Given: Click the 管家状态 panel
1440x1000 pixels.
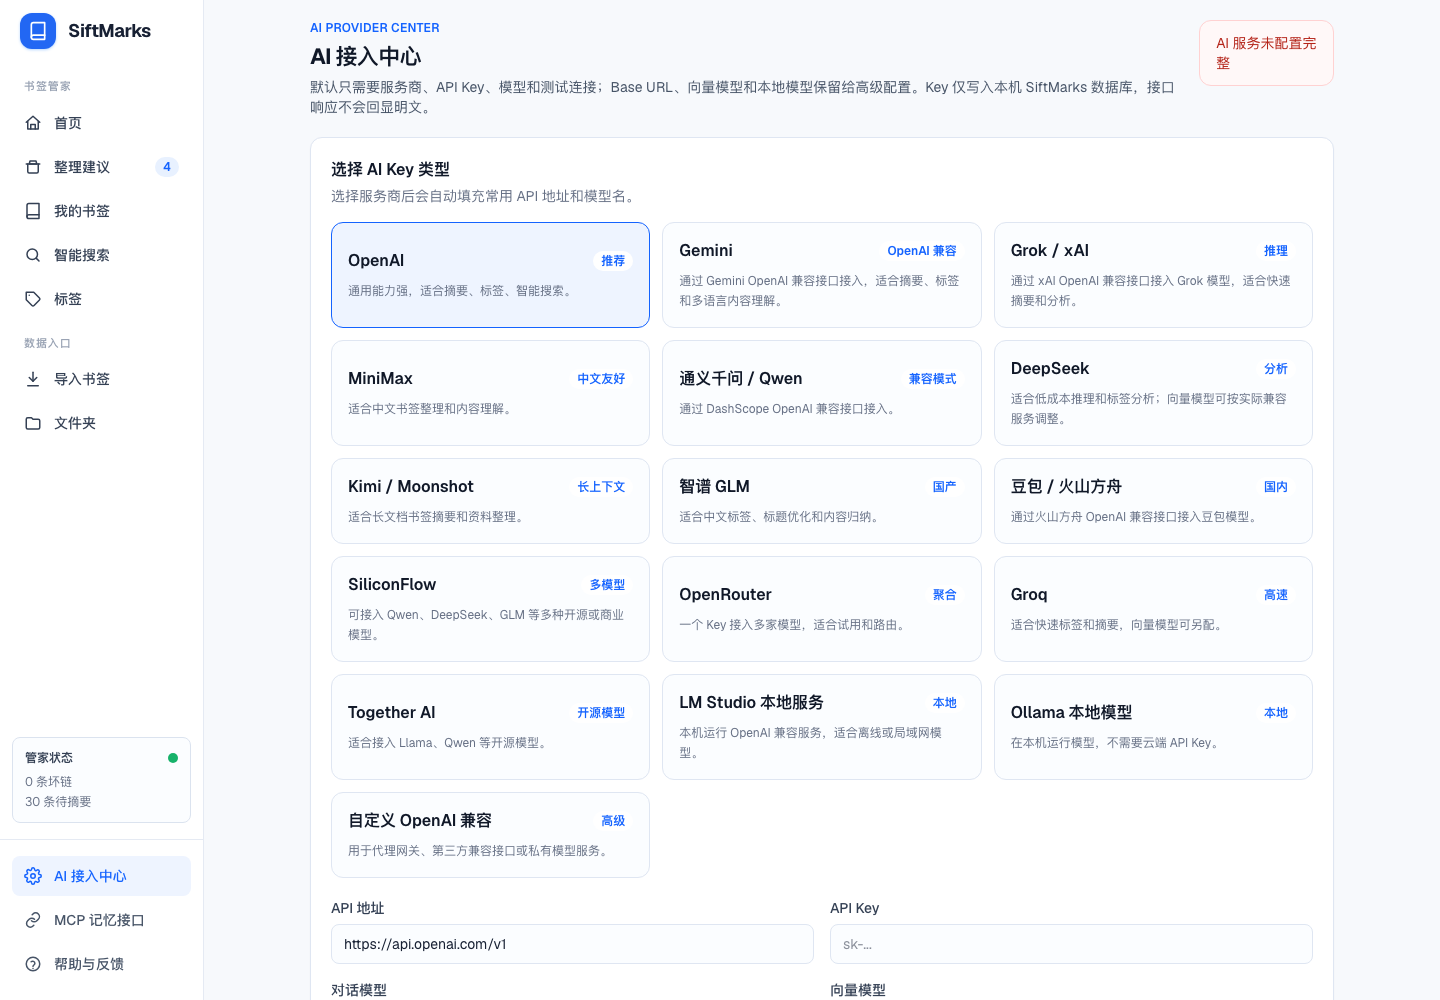Looking at the screenshot, I should click(101, 780).
